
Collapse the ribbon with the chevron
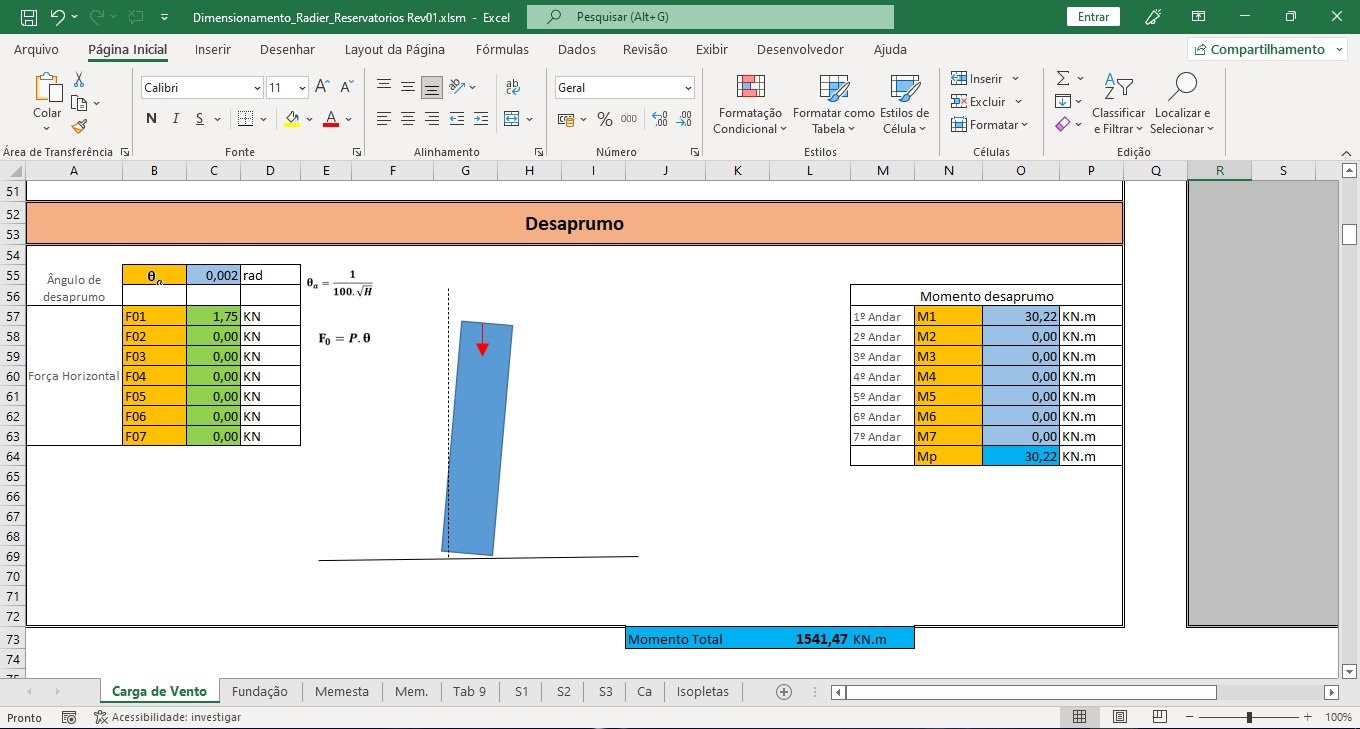point(1346,152)
